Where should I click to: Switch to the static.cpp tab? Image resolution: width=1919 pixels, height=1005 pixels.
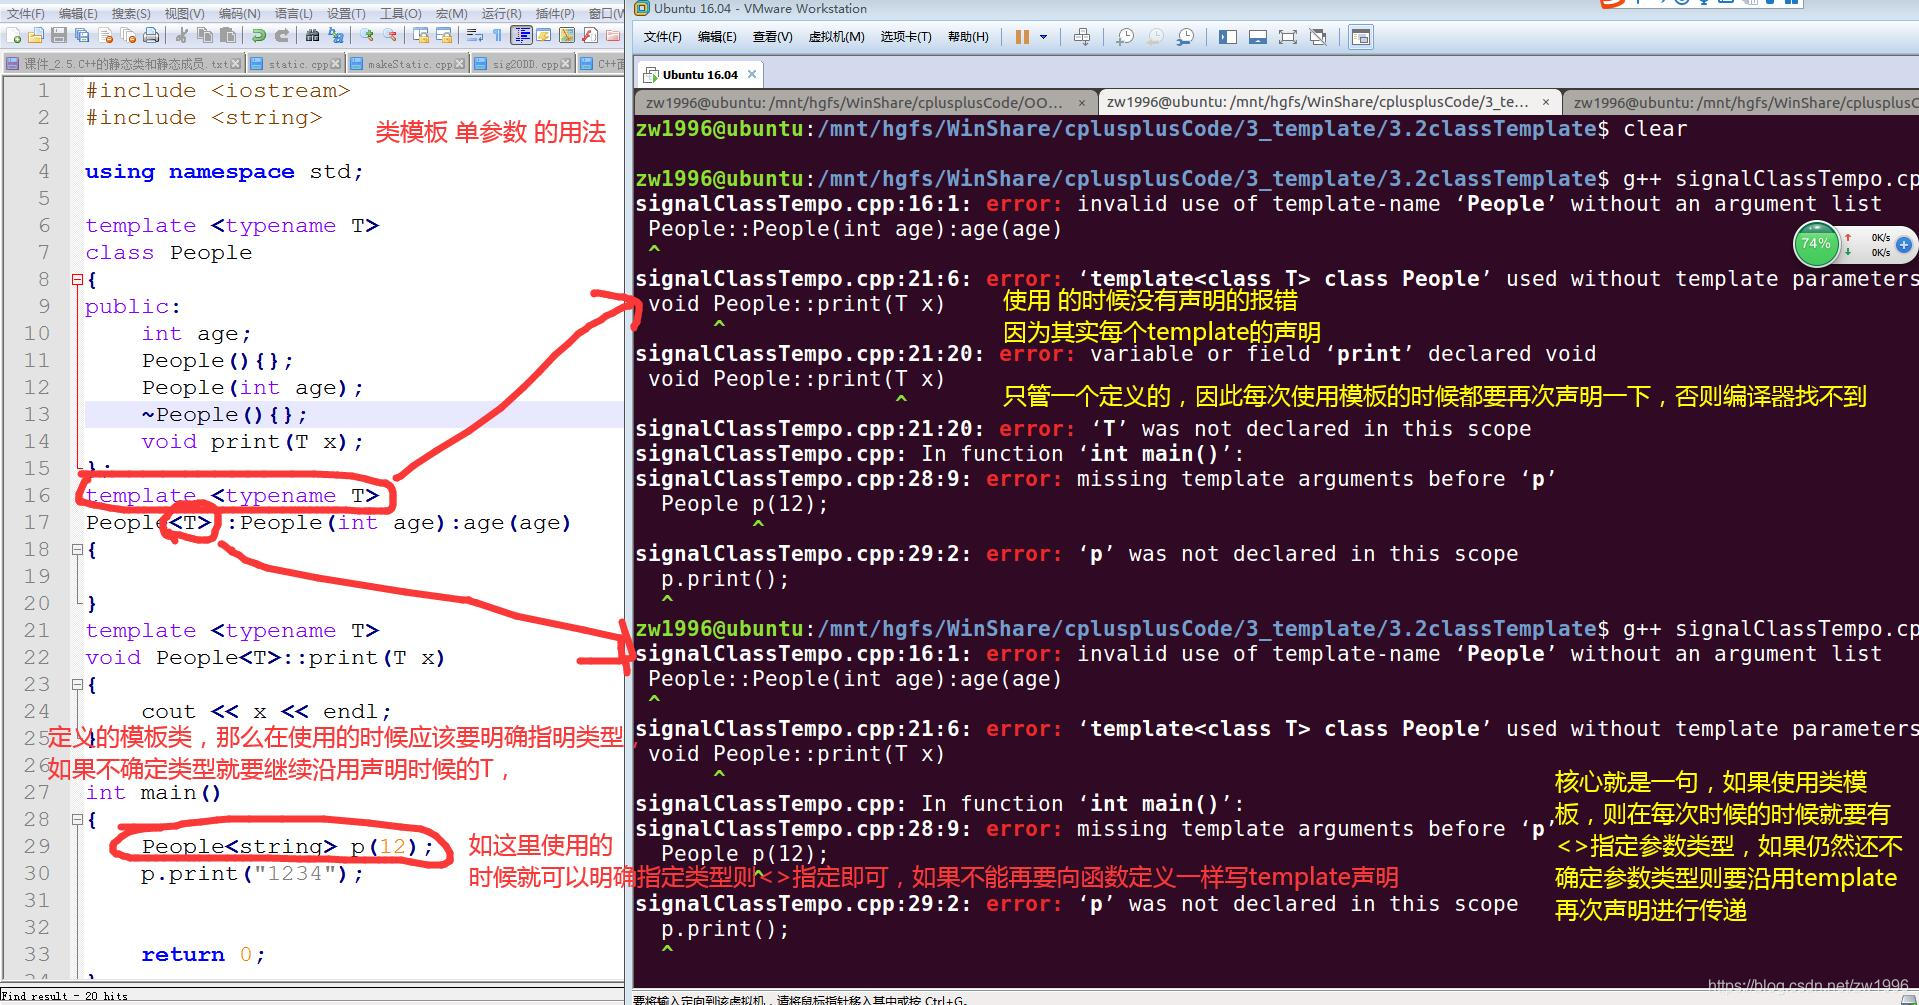295,64
